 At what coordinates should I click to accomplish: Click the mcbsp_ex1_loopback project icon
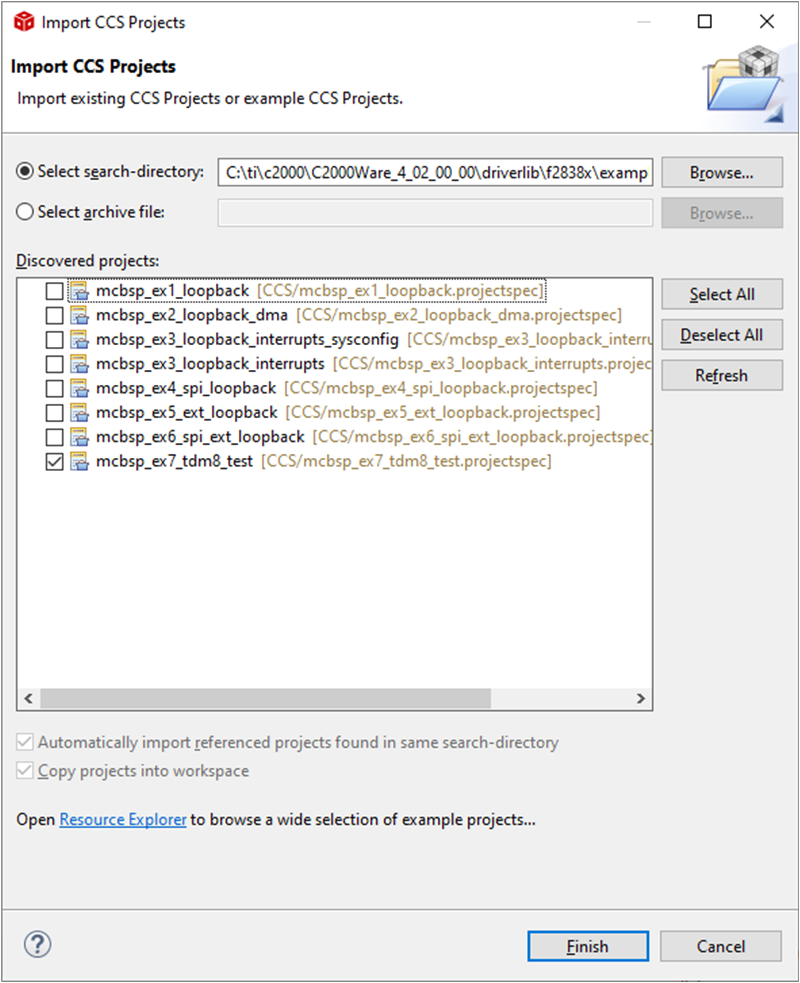pos(79,290)
